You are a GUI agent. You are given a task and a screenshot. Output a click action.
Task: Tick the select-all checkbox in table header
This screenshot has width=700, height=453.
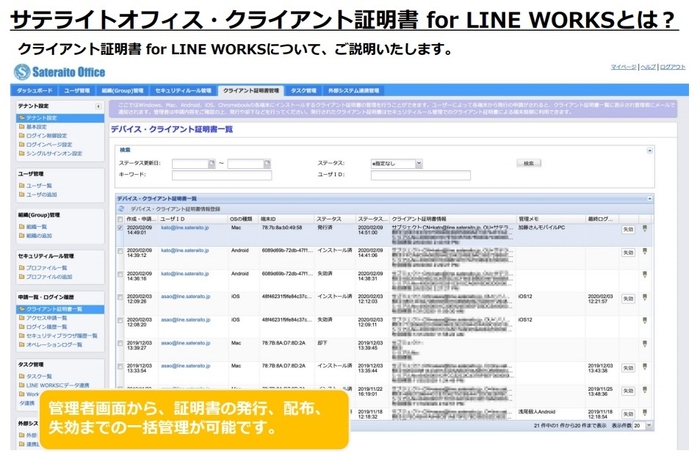pos(120,219)
